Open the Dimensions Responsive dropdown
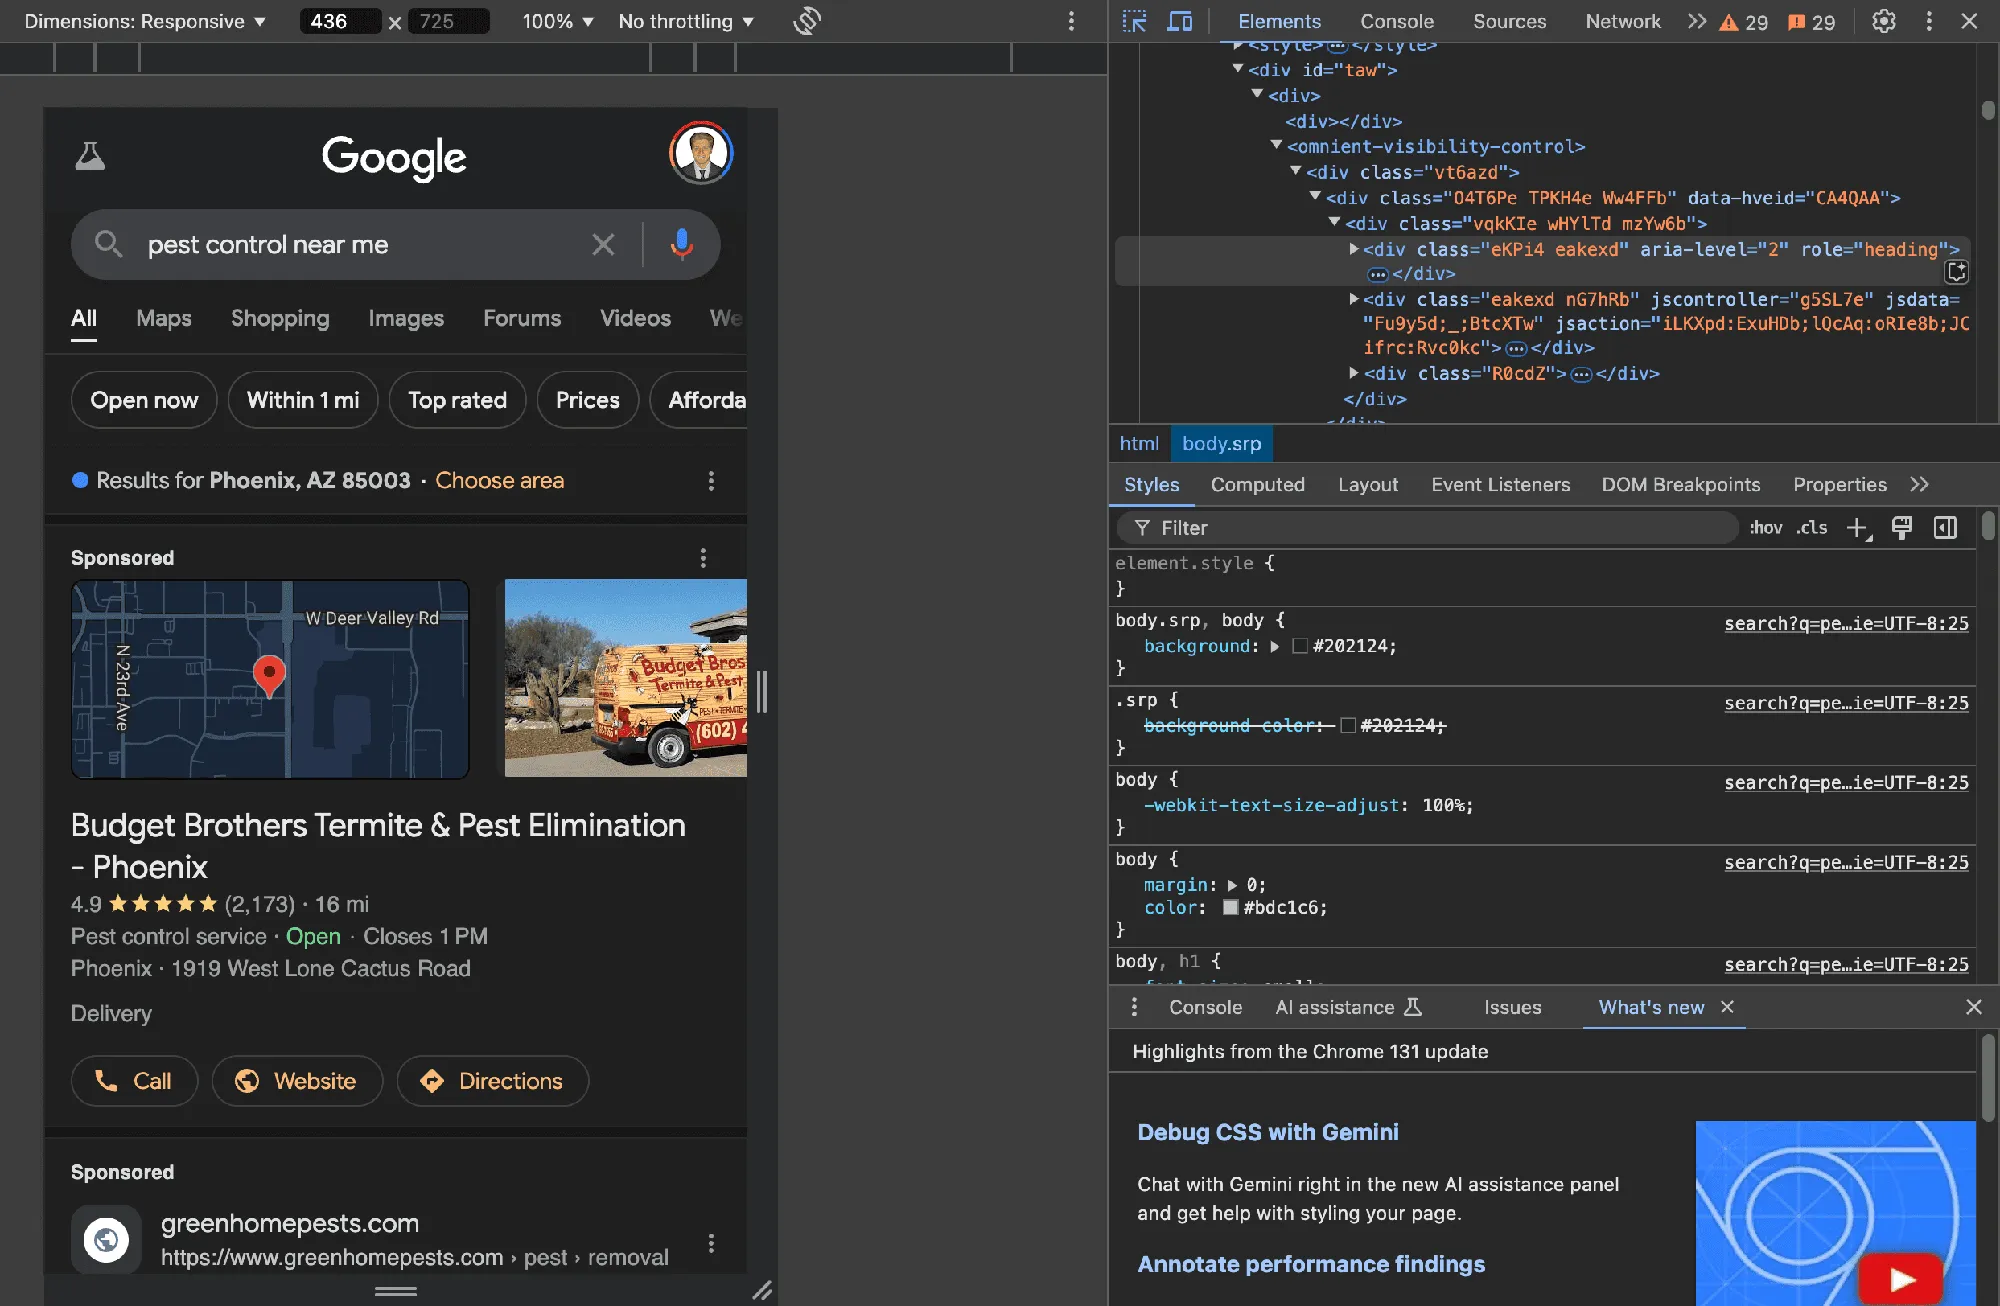 coord(145,21)
